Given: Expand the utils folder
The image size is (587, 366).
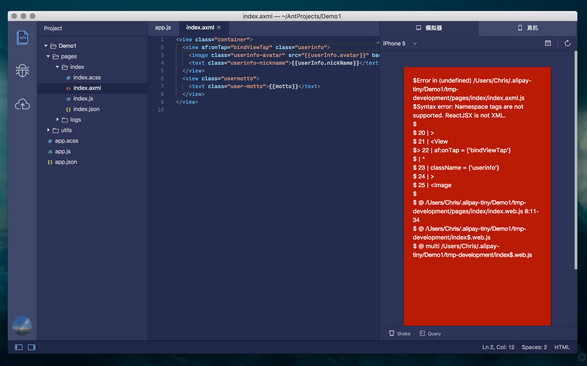Looking at the screenshot, I should click(48, 130).
